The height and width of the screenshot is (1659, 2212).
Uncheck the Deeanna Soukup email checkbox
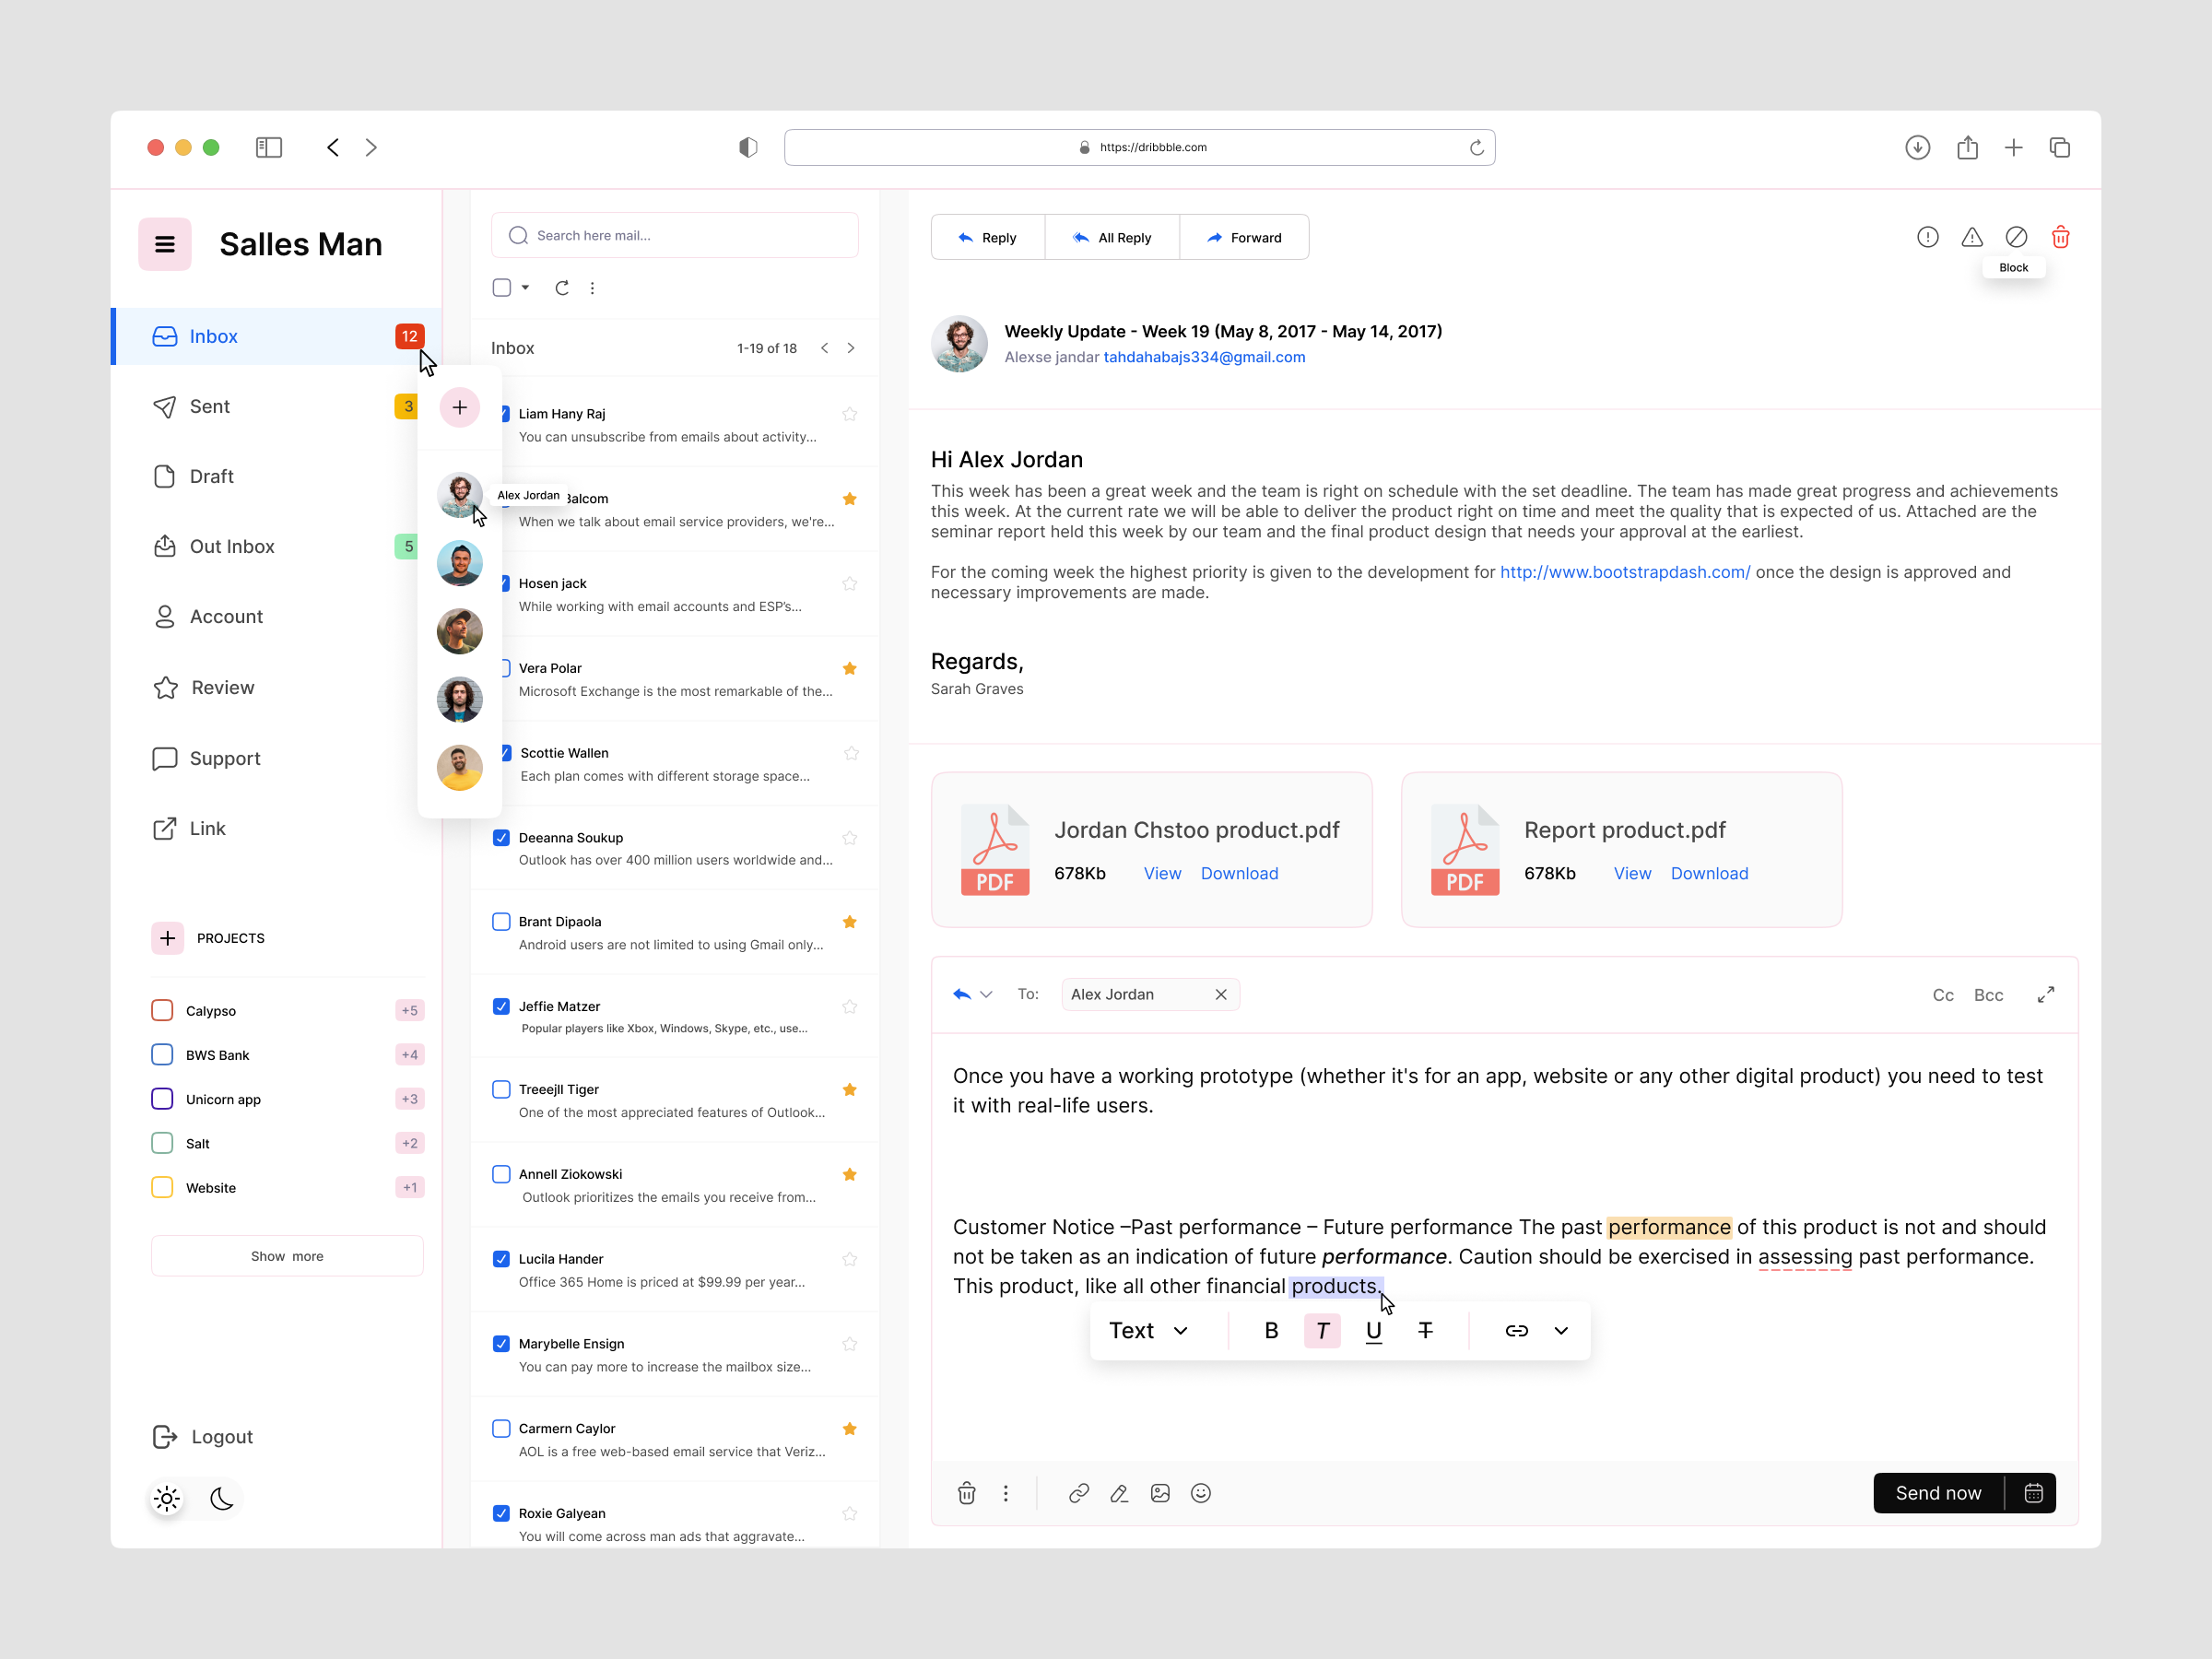[501, 837]
